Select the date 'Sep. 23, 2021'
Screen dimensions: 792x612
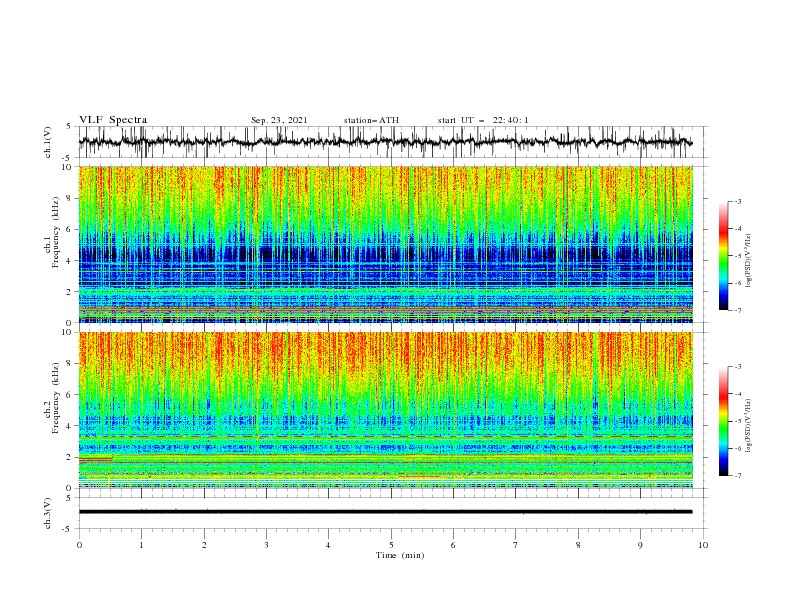click(x=279, y=120)
